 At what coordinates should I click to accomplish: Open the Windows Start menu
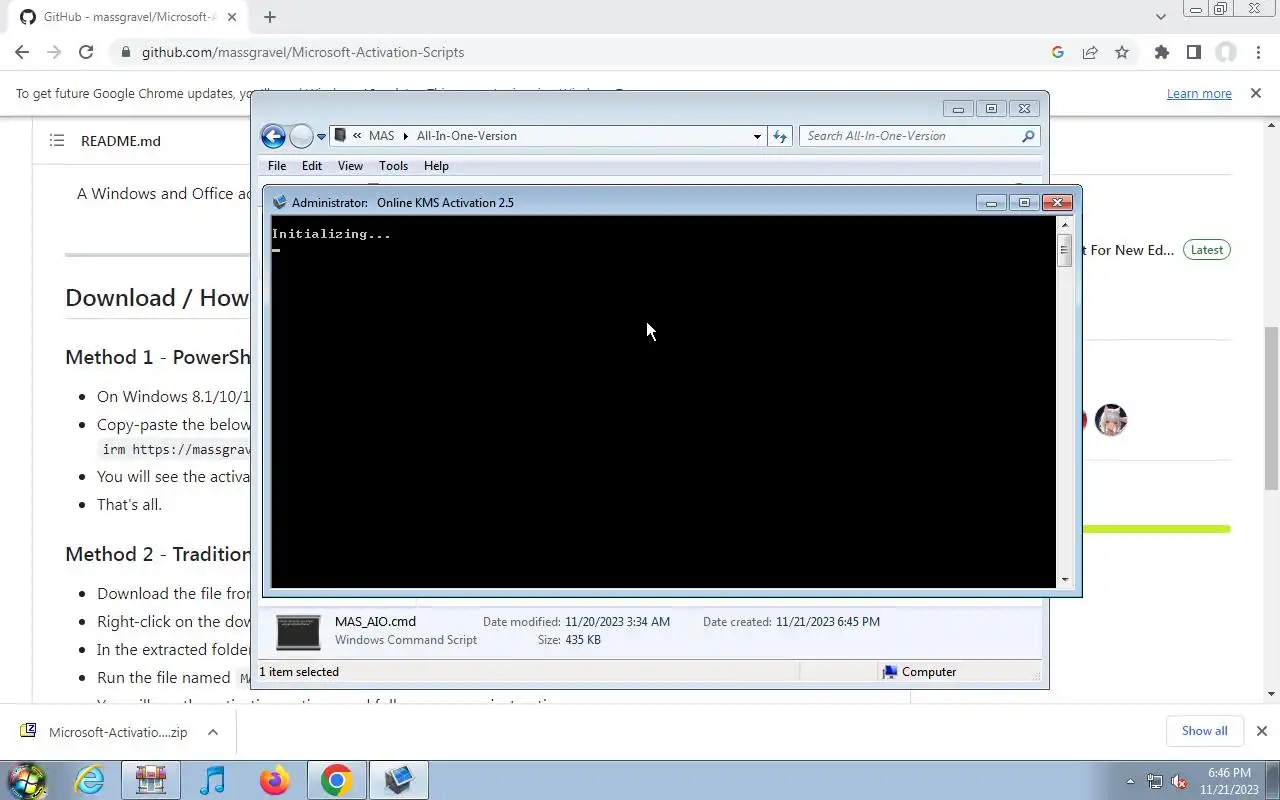click(26, 780)
